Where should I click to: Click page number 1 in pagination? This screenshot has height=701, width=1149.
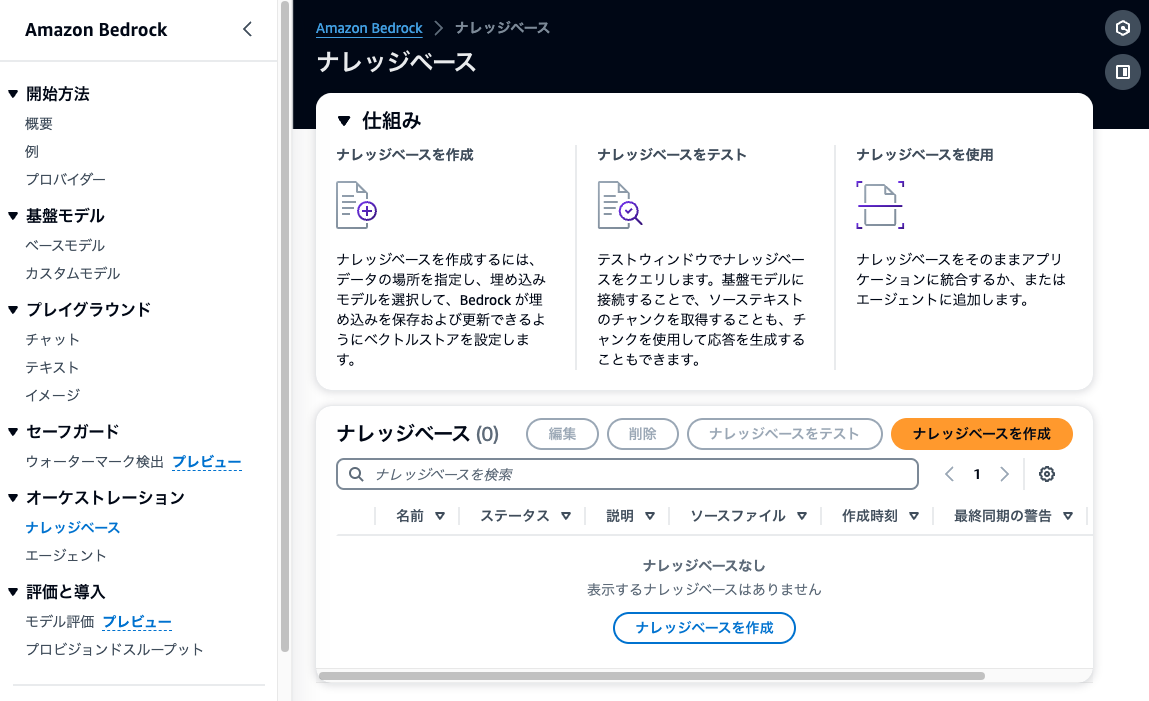click(977, 474)
